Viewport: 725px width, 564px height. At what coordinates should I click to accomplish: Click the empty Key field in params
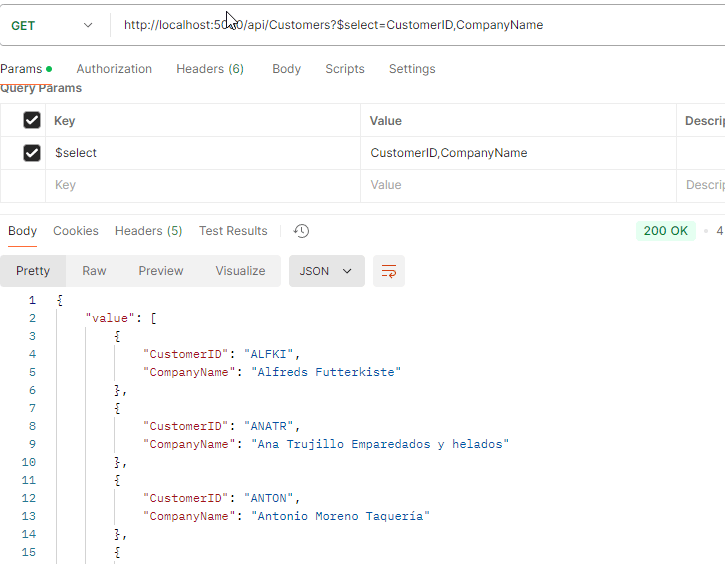[200, 185]
